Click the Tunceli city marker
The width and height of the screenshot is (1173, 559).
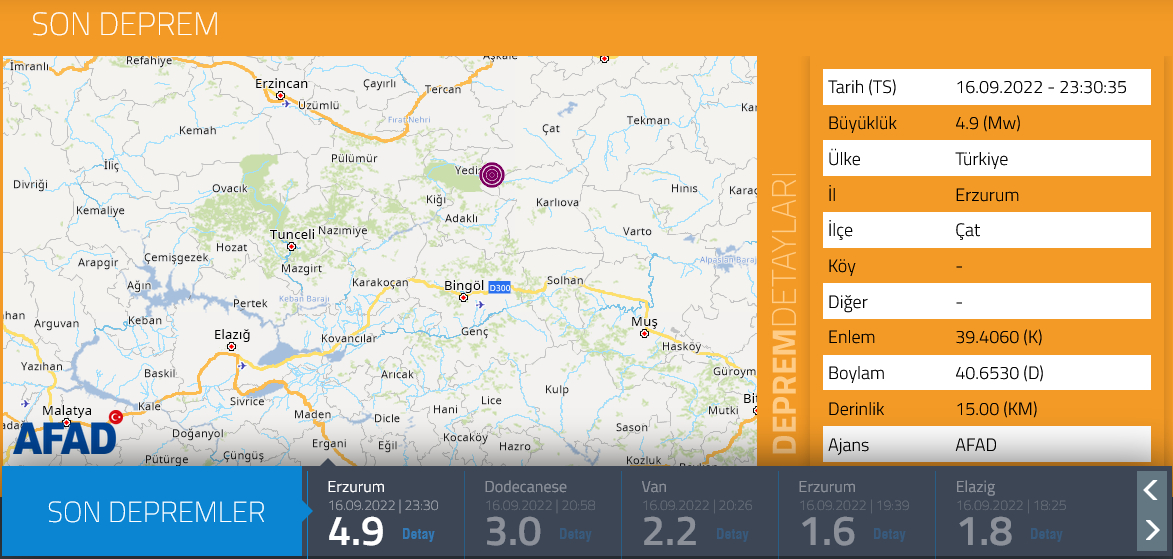pos(292,246)
